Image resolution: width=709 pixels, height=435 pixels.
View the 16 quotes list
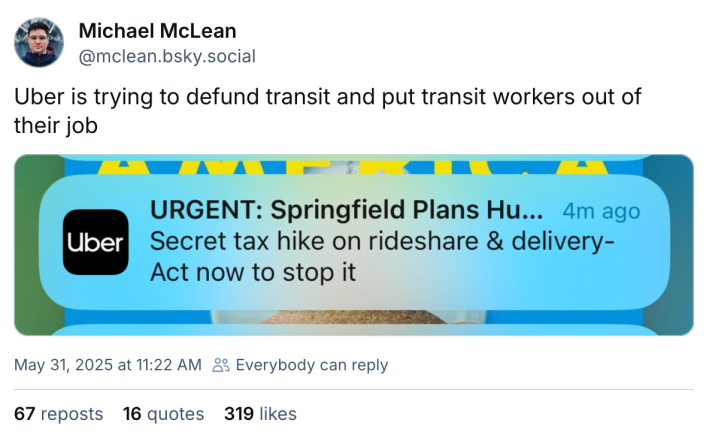163,414
